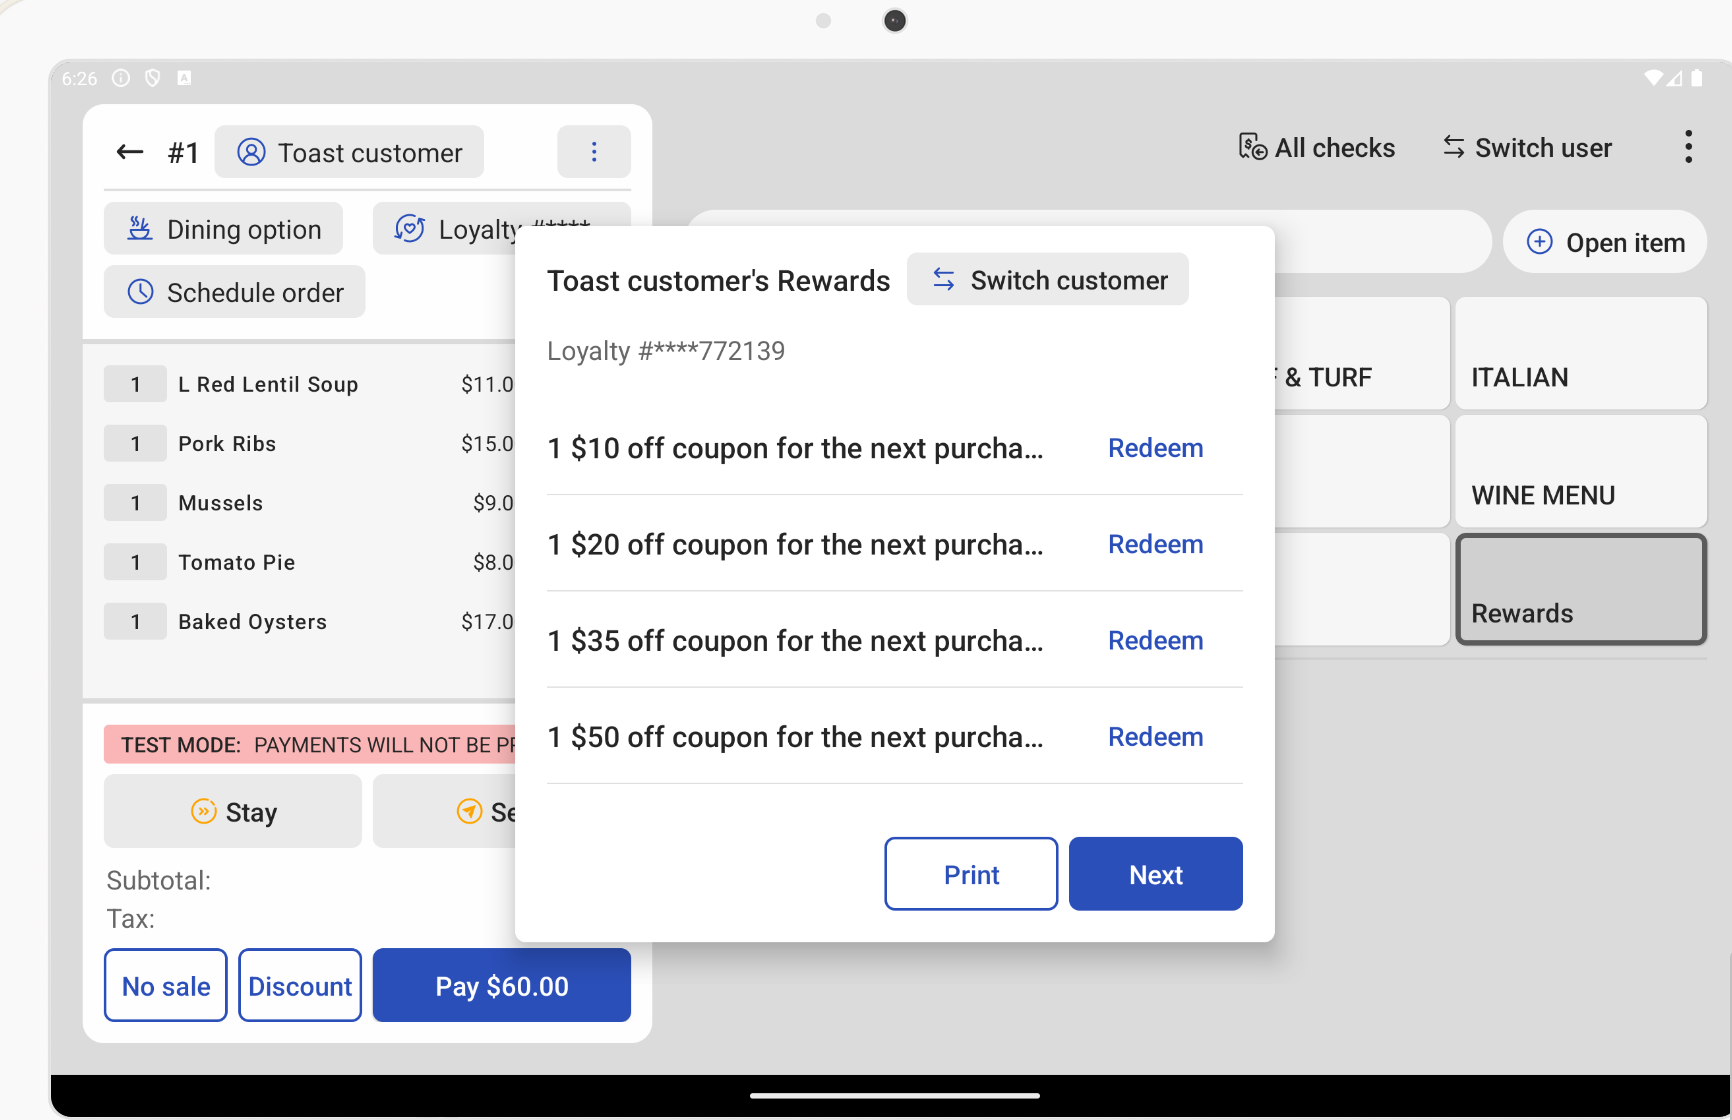Screen dimensions: 1732x1120
Task: Select the ITALIAN menu group
Action: pyautogui.click(x=1580, y=354)
